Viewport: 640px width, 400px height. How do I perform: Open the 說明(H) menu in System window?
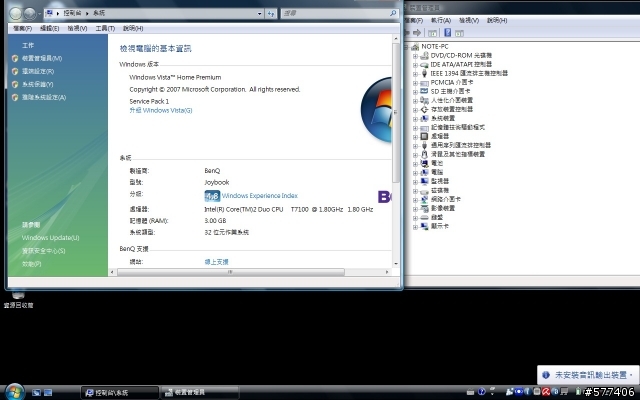[133, 28]
